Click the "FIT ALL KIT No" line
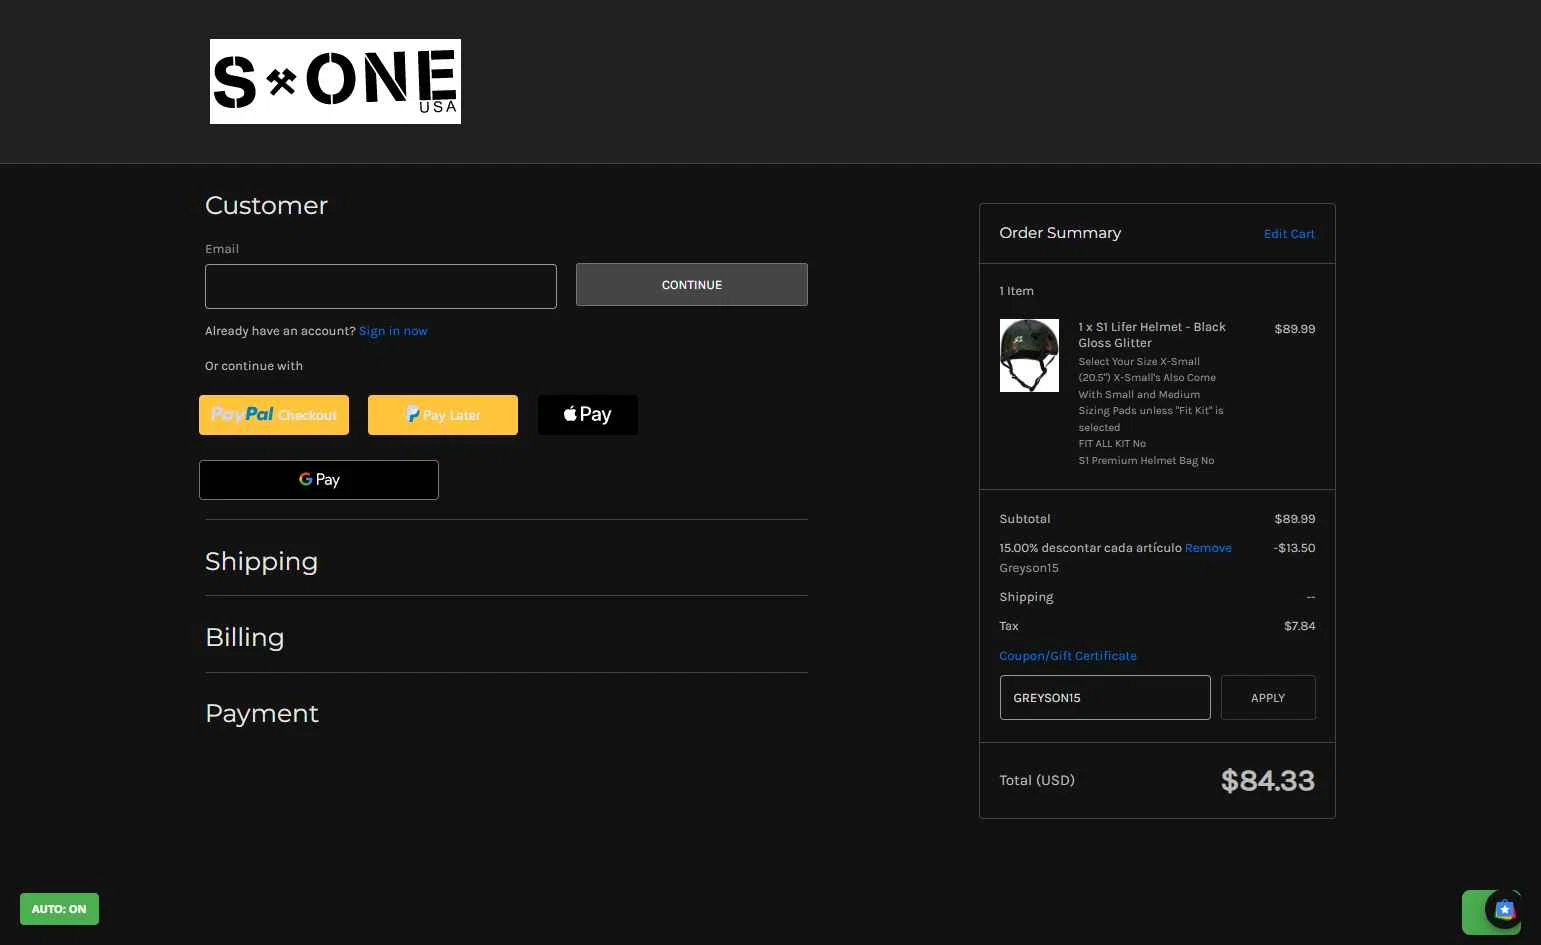1541x945 pixels. 1112,444
